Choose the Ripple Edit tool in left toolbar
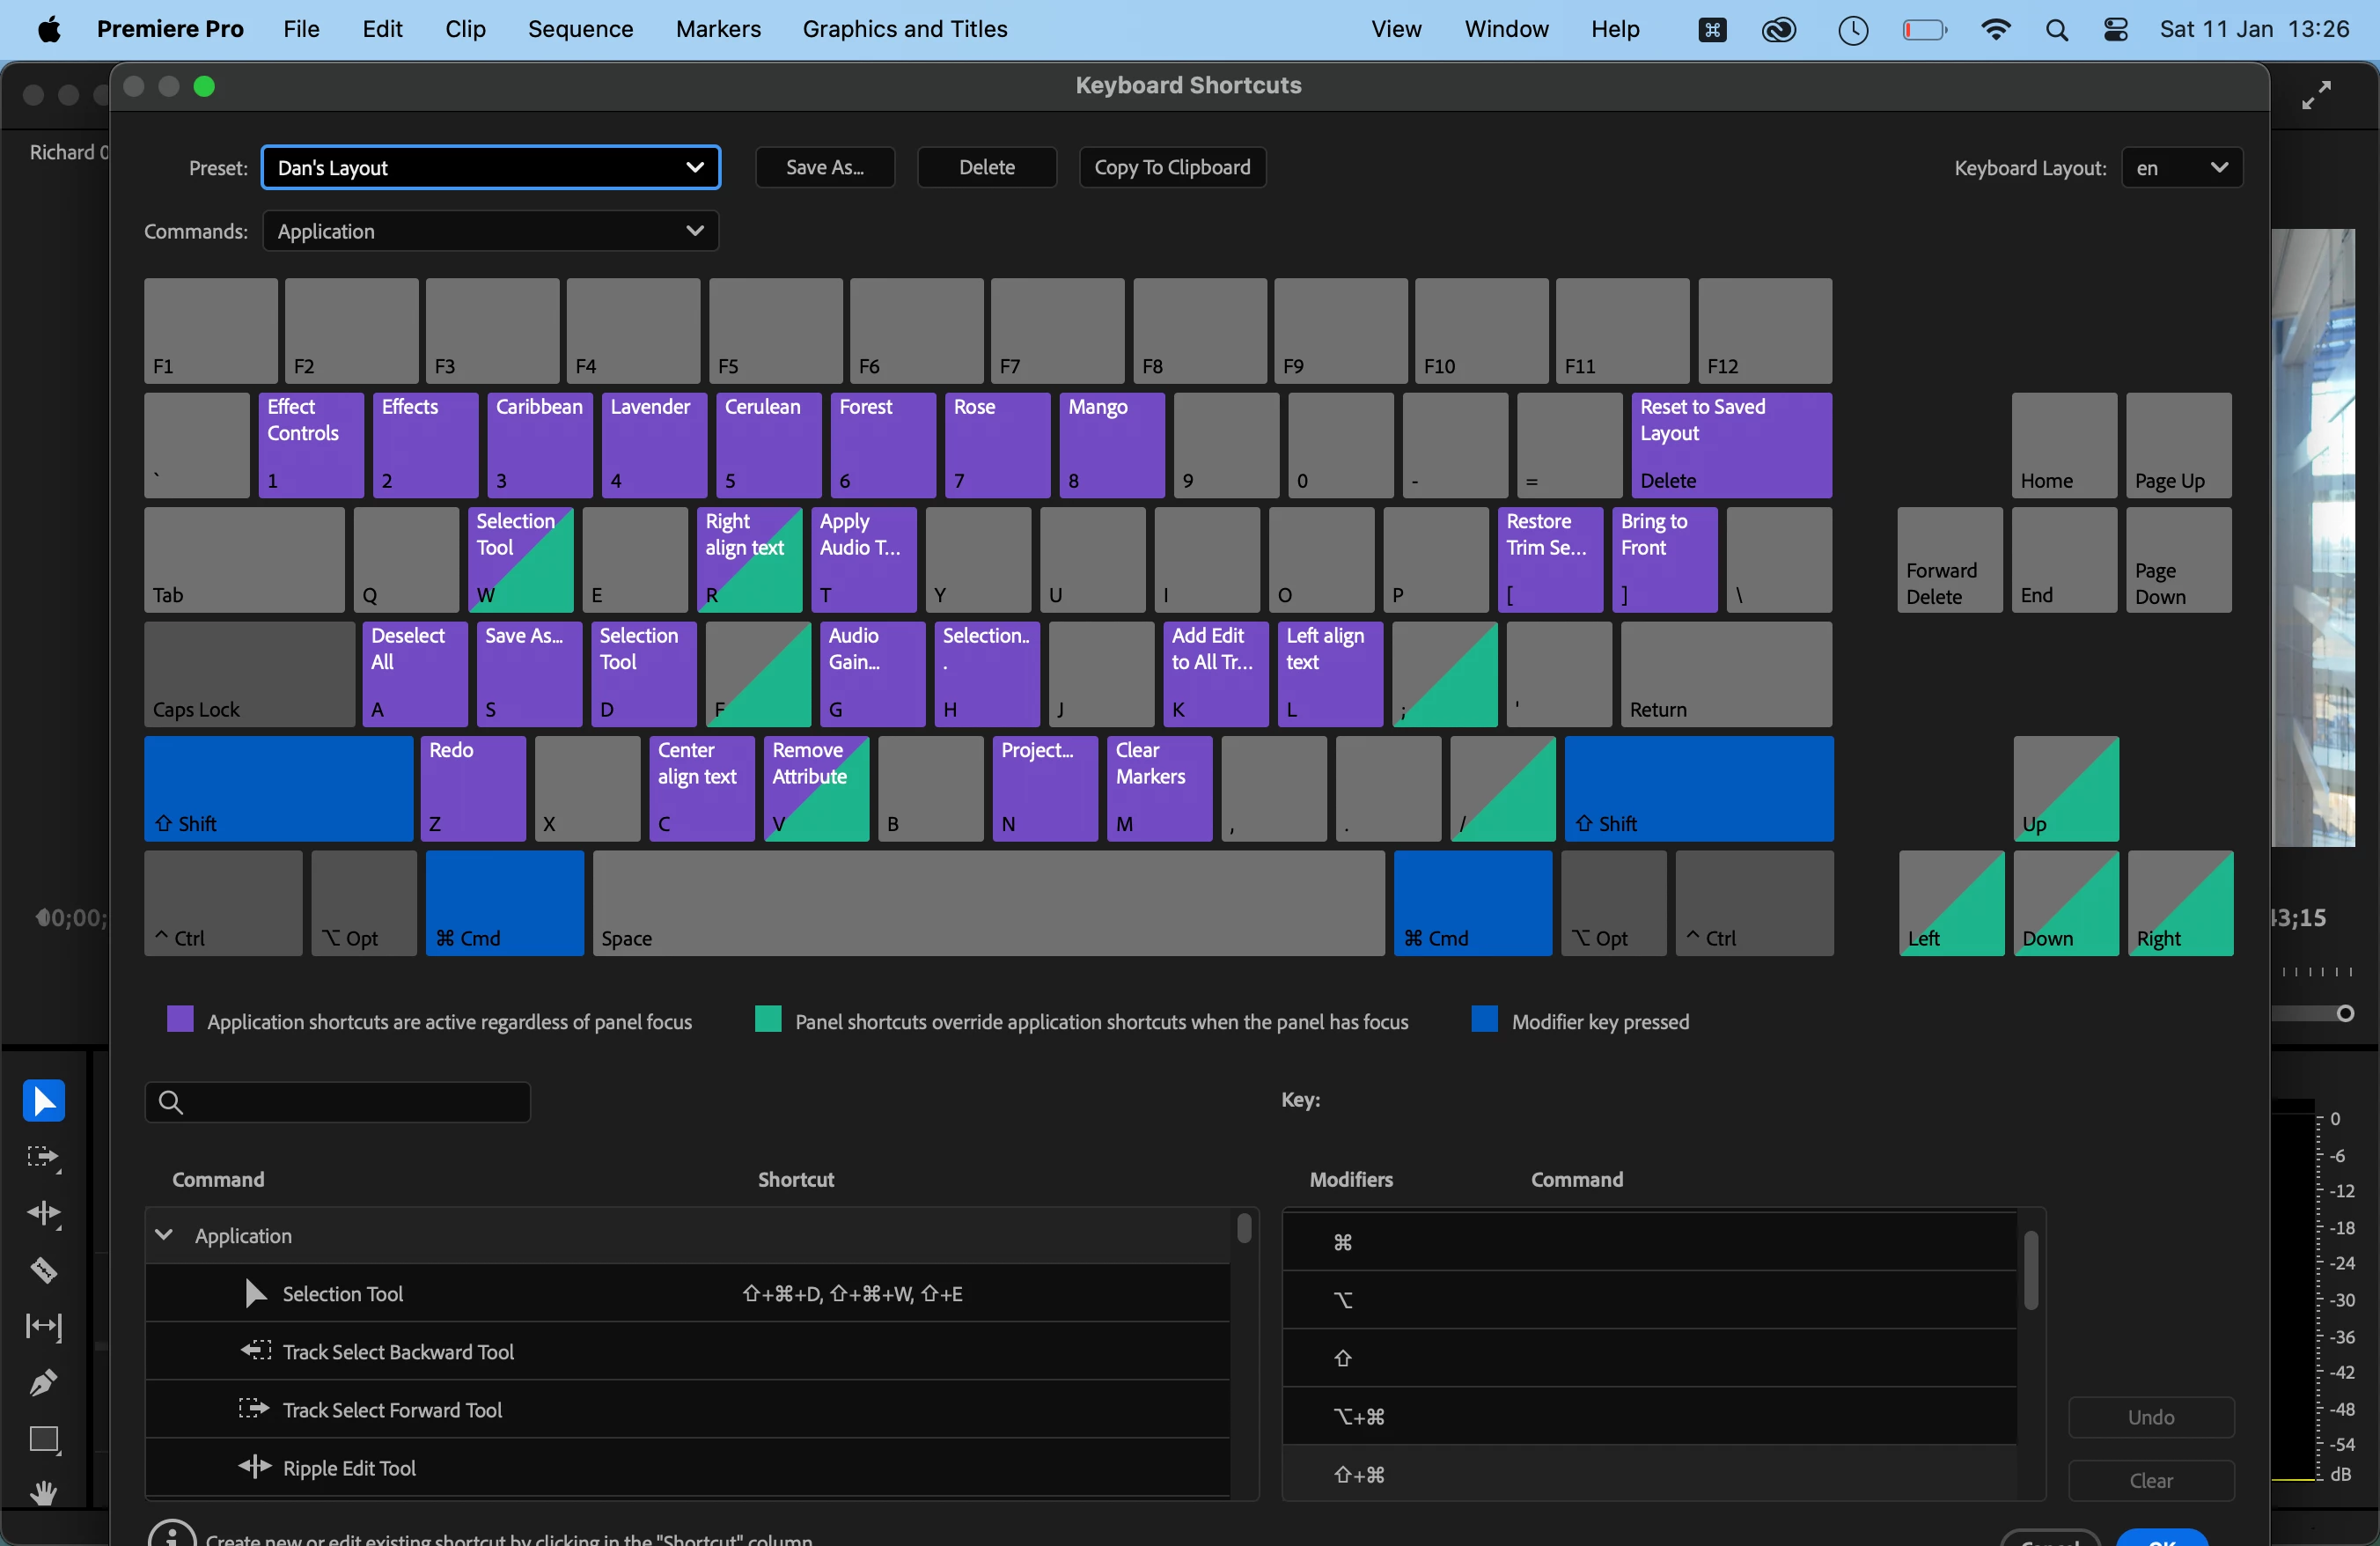2380x1546 pixels. coord(44,1214)
